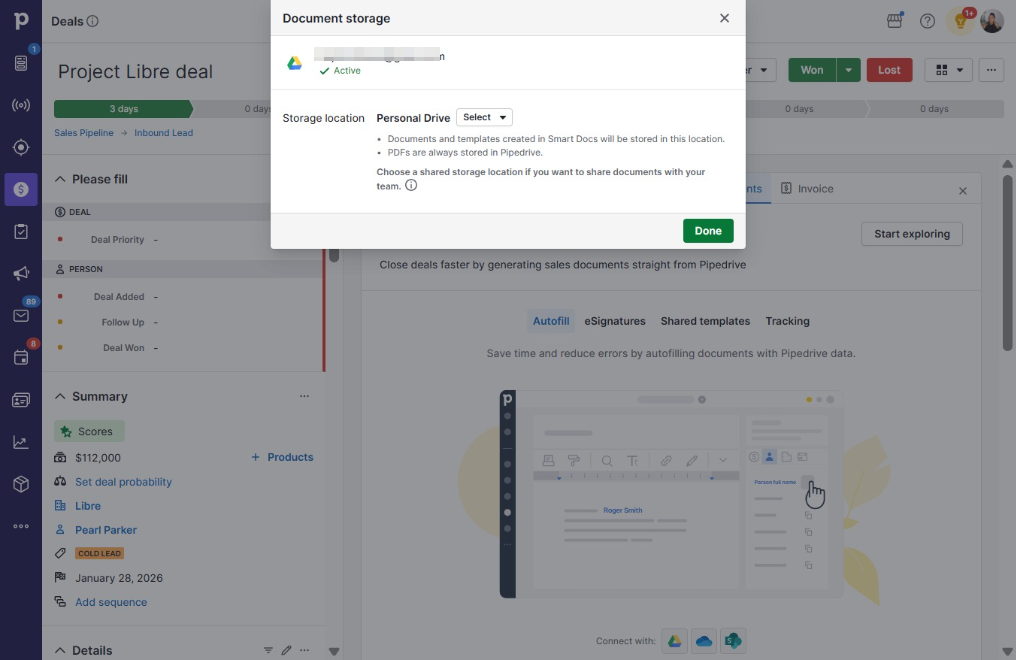Connect with SharePoint icon
This screenshot has width=1016, height=660.
(x=733, y=641)
